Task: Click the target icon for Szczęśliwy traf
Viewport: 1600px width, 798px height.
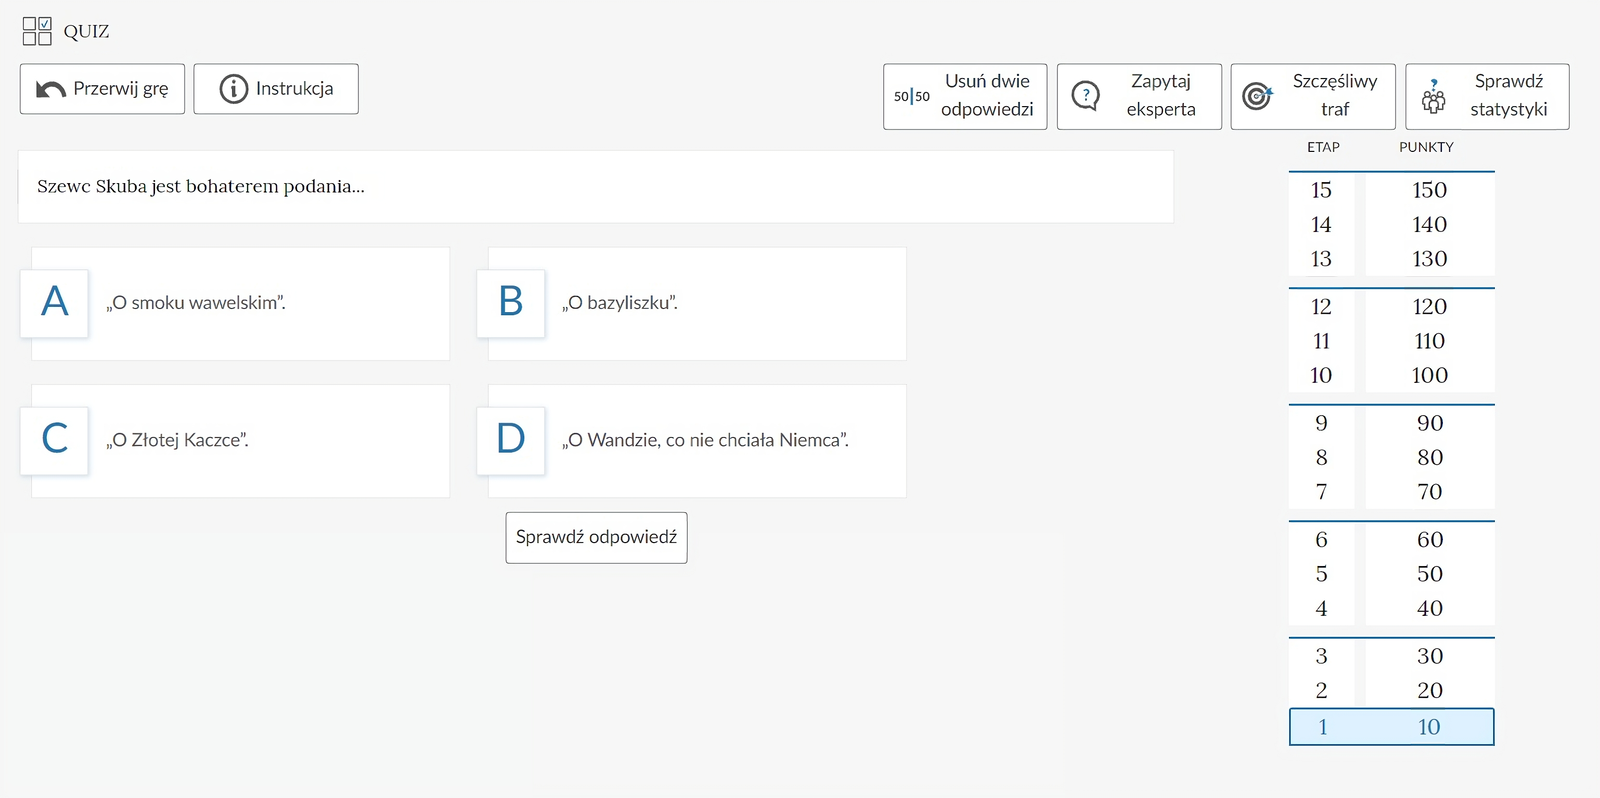Action: 1257,96
